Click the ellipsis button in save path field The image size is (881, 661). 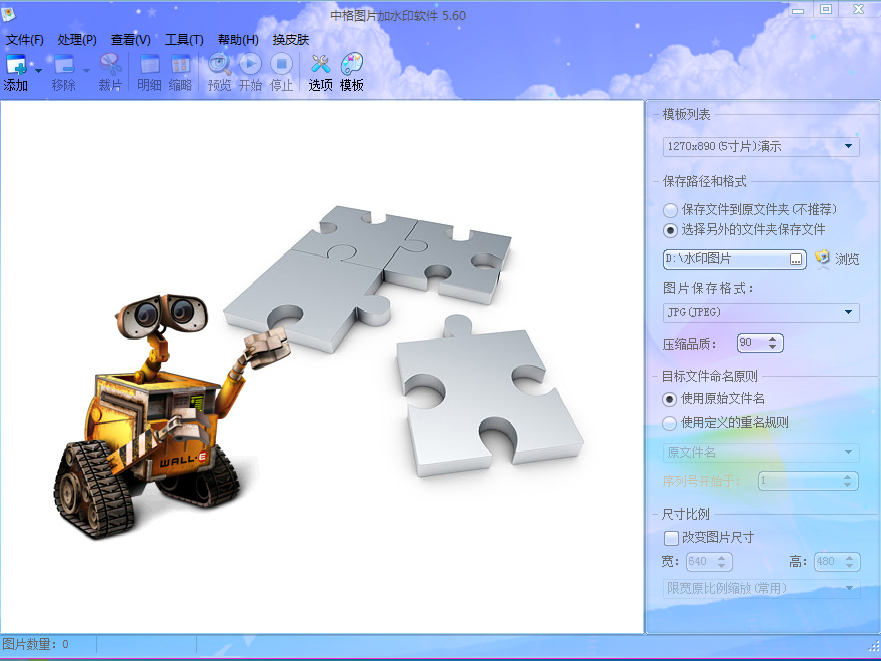click(796, 259)
